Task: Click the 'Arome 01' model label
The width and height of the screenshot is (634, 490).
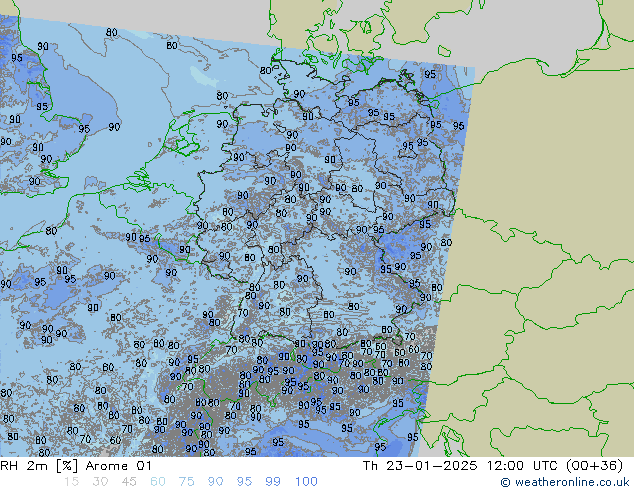Action: click(118, 466)
